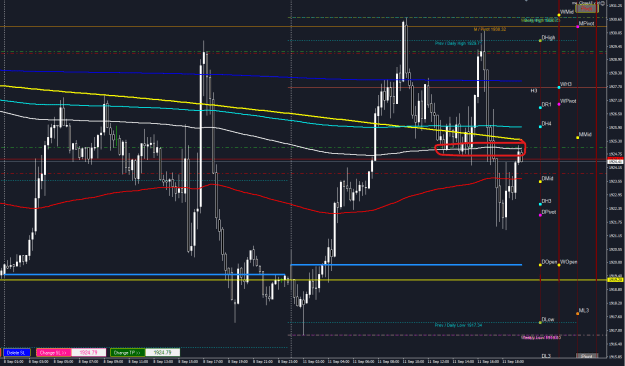625x366 pixels.
Task: Click the 'Prev / Daily Low' label text
Action: 458,325
